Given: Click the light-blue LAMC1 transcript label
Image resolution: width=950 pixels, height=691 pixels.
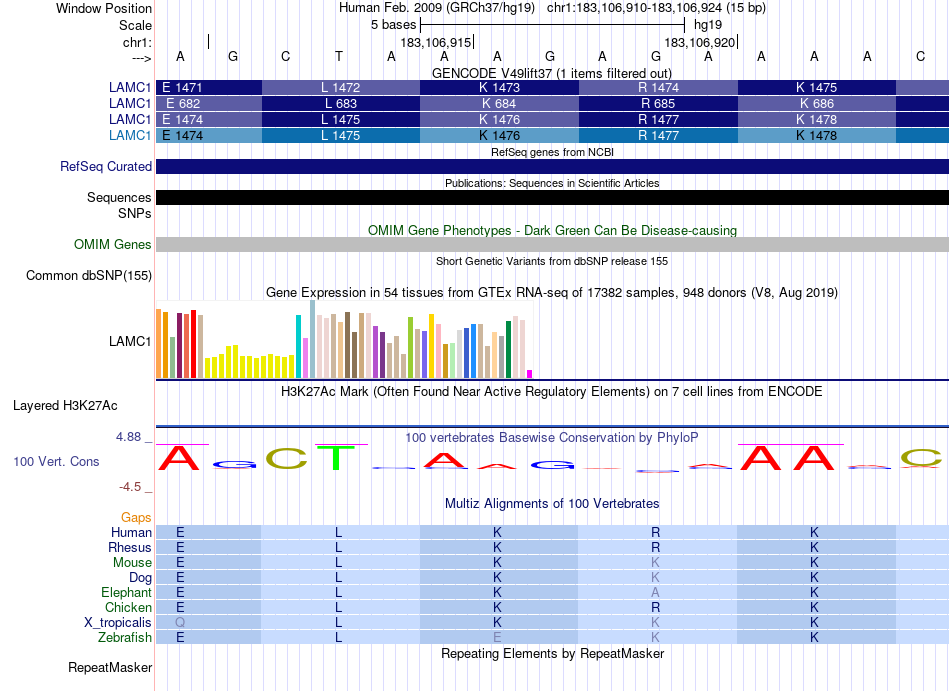Looking at the screenshot, I should coord(130,136).
